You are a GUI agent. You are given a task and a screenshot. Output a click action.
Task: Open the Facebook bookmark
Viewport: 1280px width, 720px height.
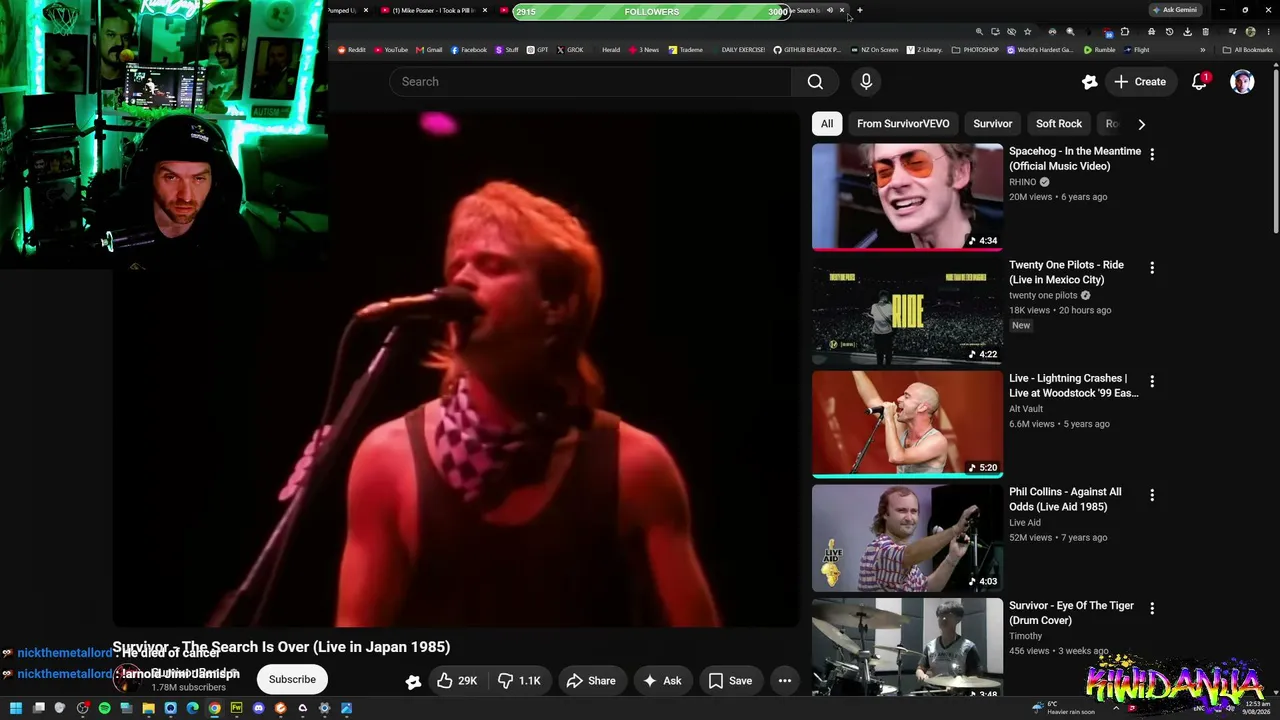tap(469, 50)
